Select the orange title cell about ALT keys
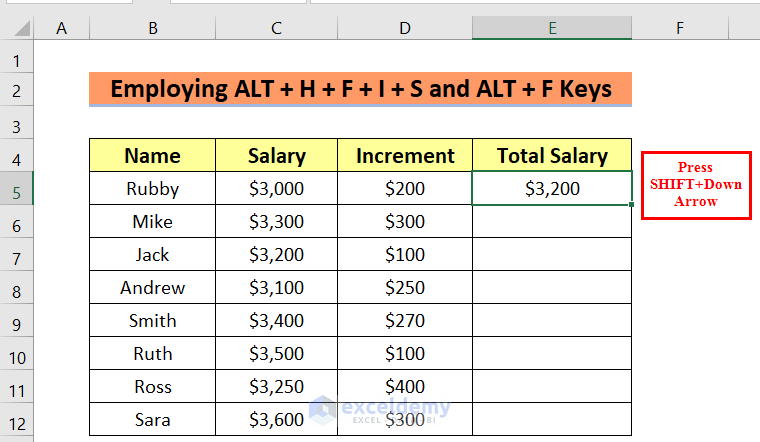The width and height of the screenshot is (760, 442). (x=361, y=89)
